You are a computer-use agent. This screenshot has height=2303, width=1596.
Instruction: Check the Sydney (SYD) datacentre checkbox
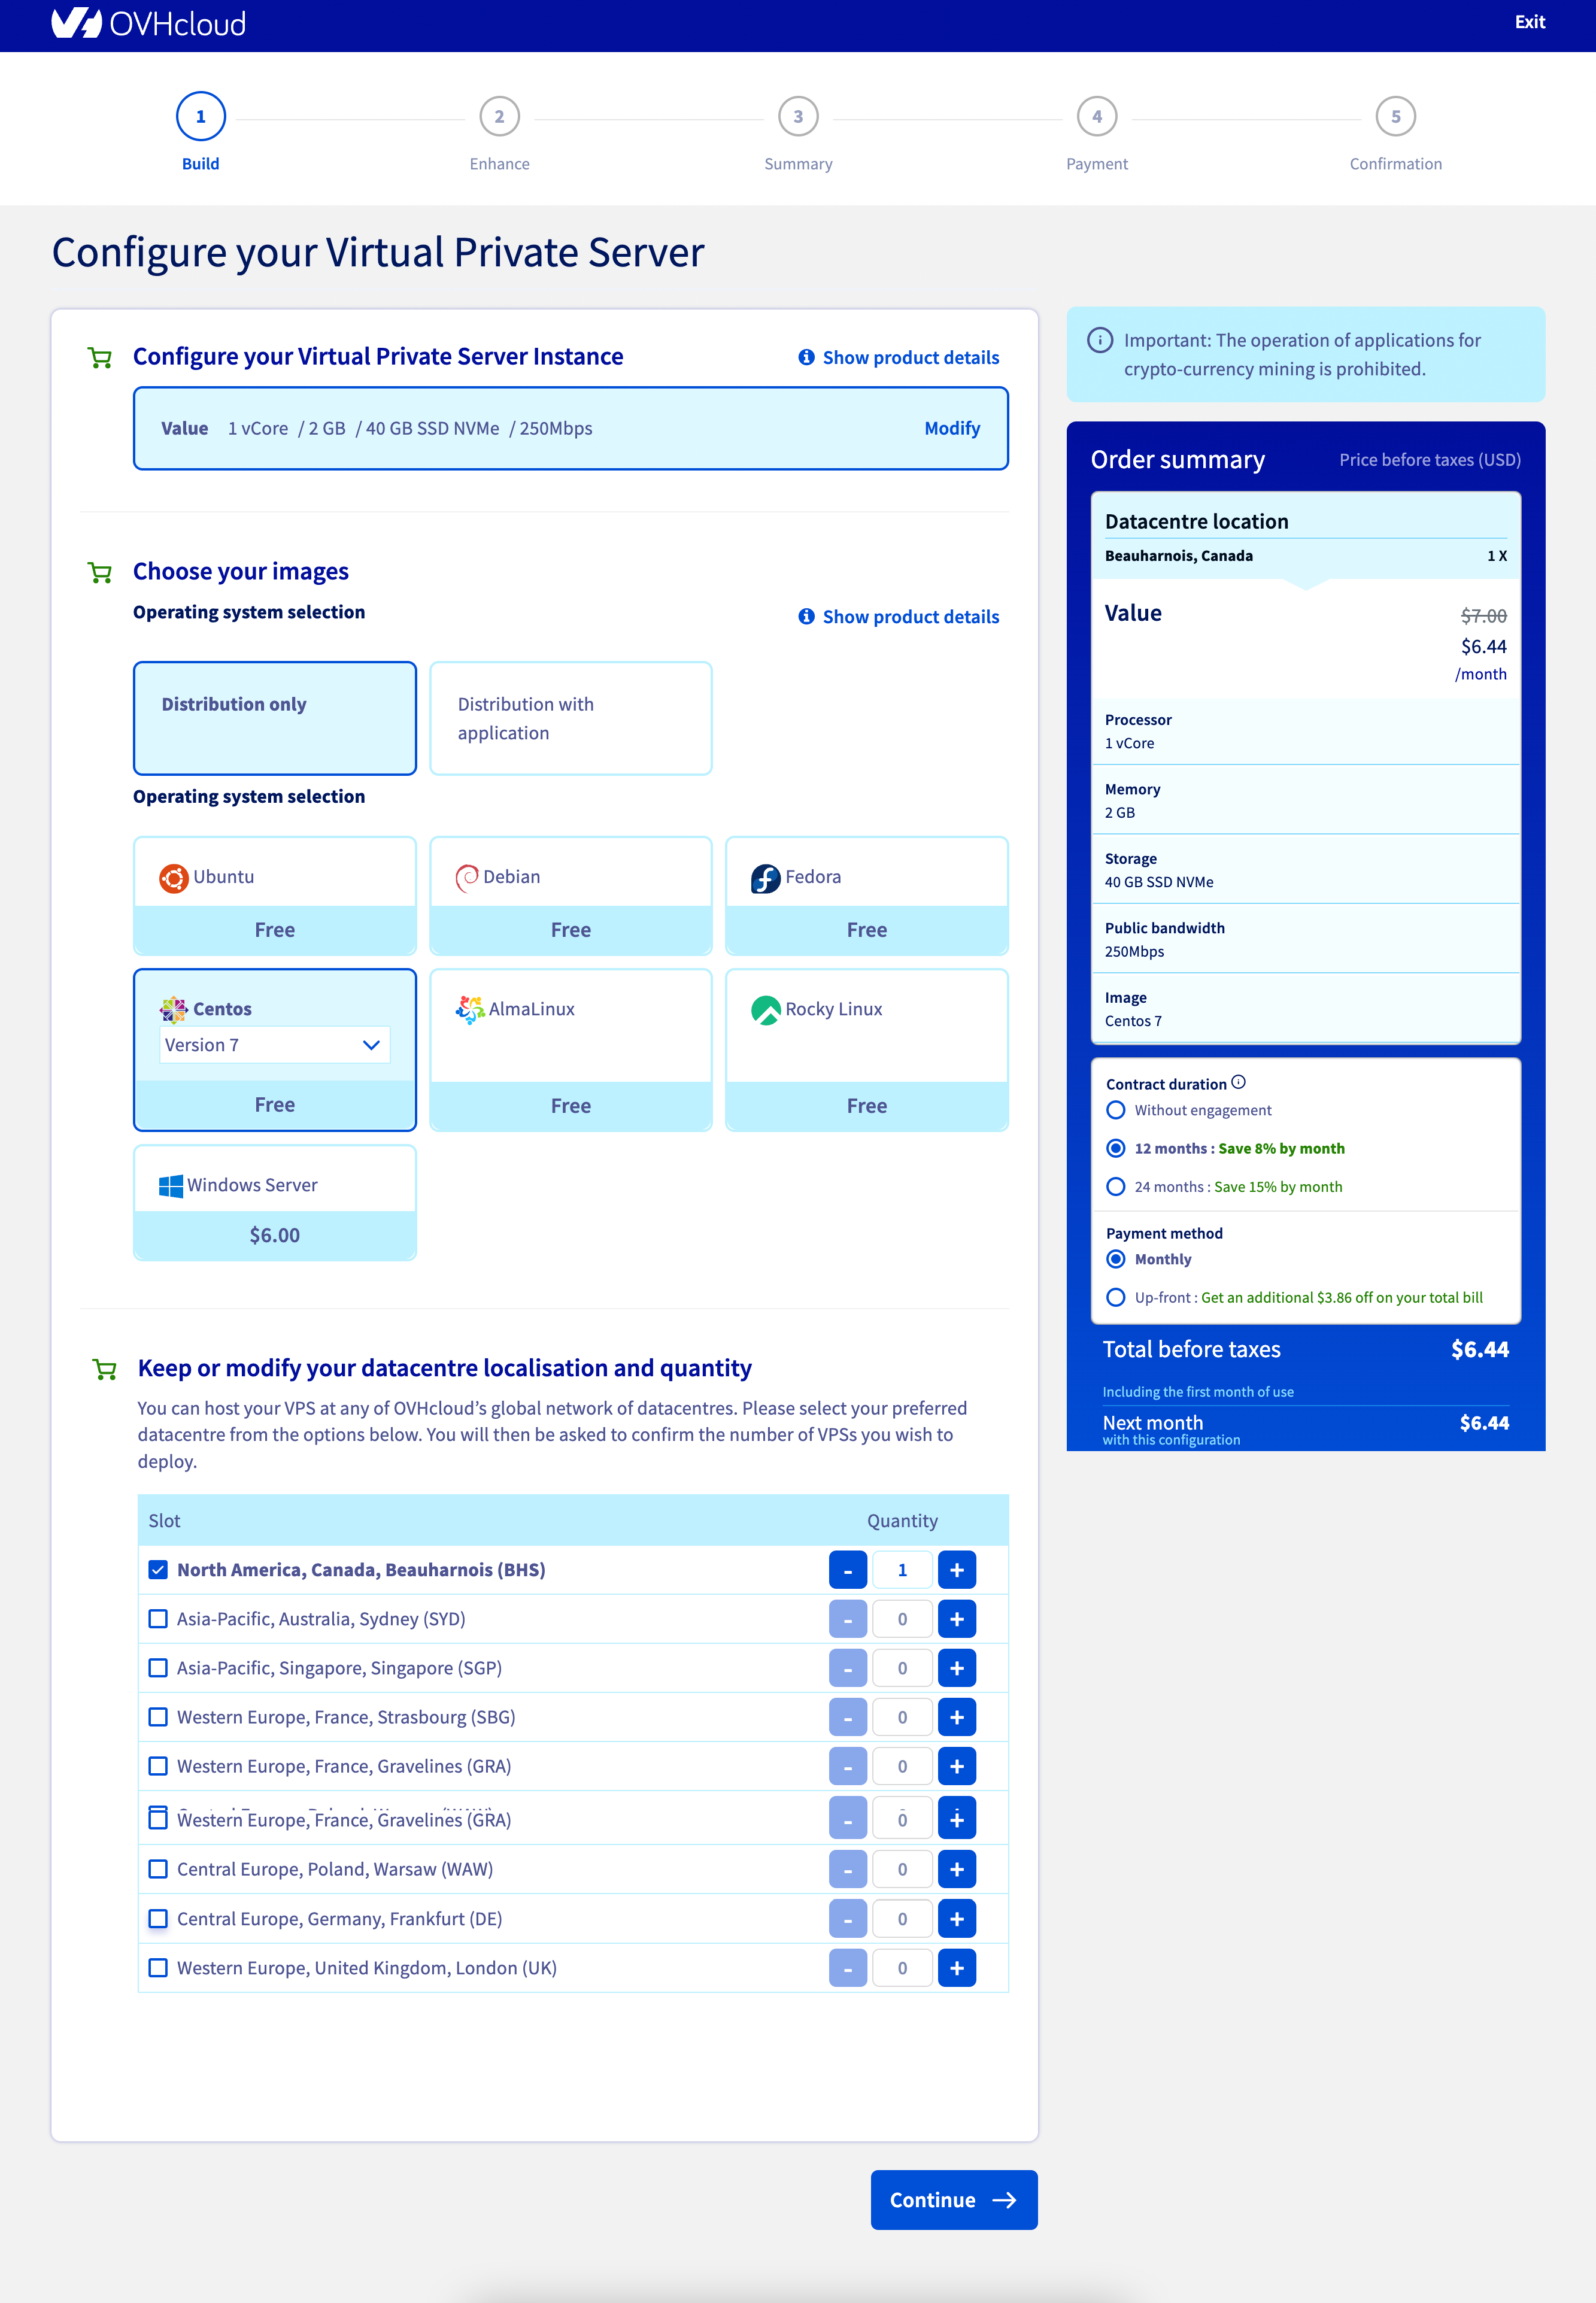coord(158,1618)
